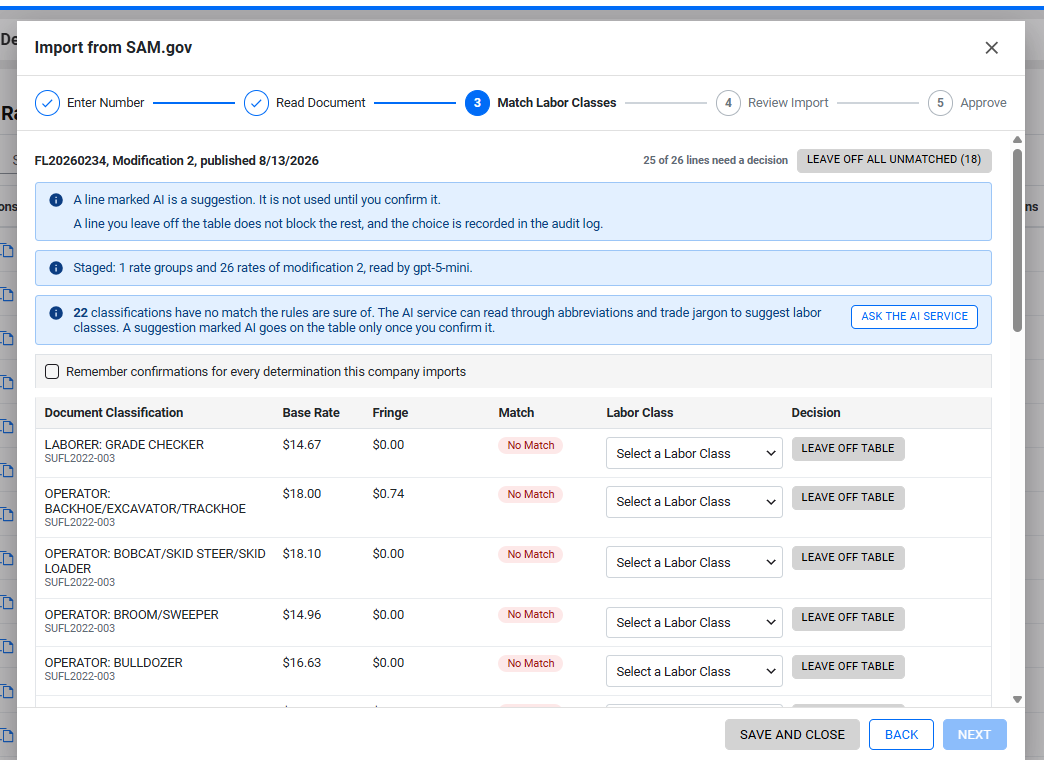Select step 3 Match Labor Classes circle

coord(477,103)
